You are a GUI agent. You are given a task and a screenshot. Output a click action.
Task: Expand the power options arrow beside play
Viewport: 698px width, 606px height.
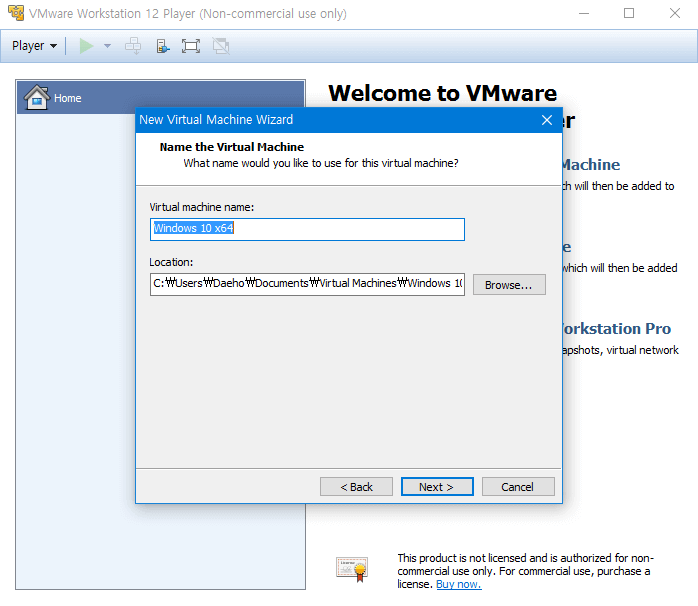(107, 46)
